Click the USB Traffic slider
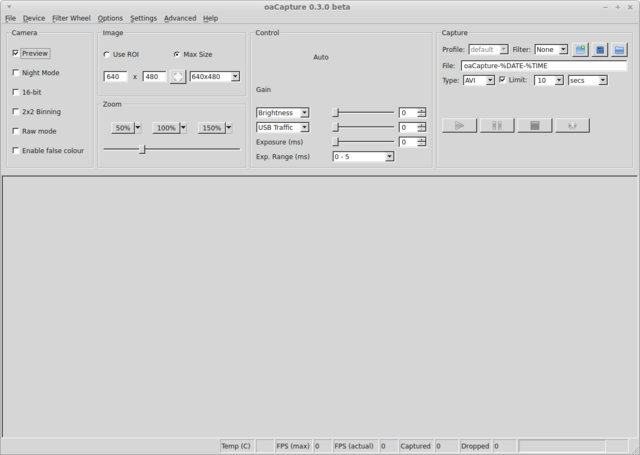This screenshot has height=455, width=640. 363,127
